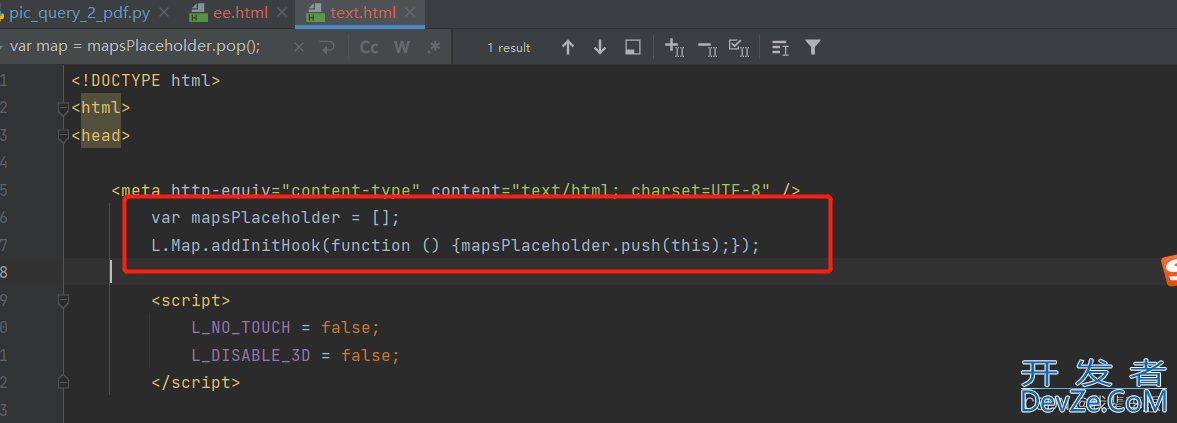Toggle Match Case (Cc) option
The height and width of the screenshot is (423, 1177).
click(369, 47)
